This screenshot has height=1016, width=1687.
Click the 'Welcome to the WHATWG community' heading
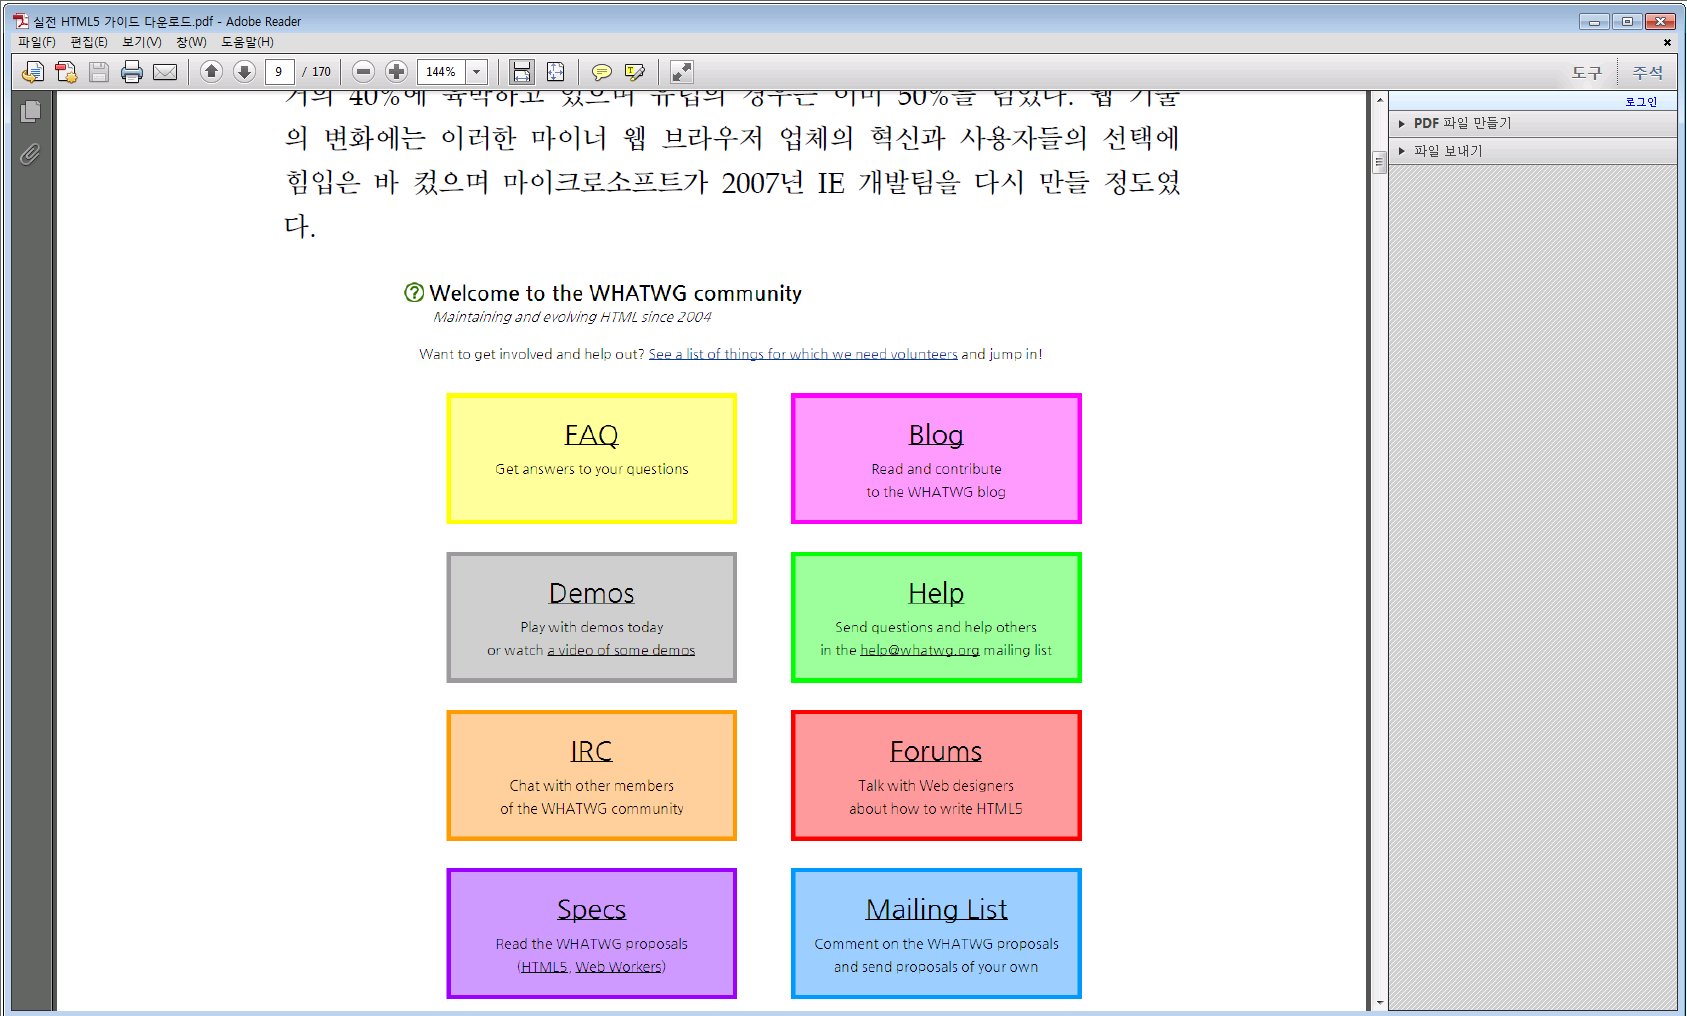click(616, 293)
